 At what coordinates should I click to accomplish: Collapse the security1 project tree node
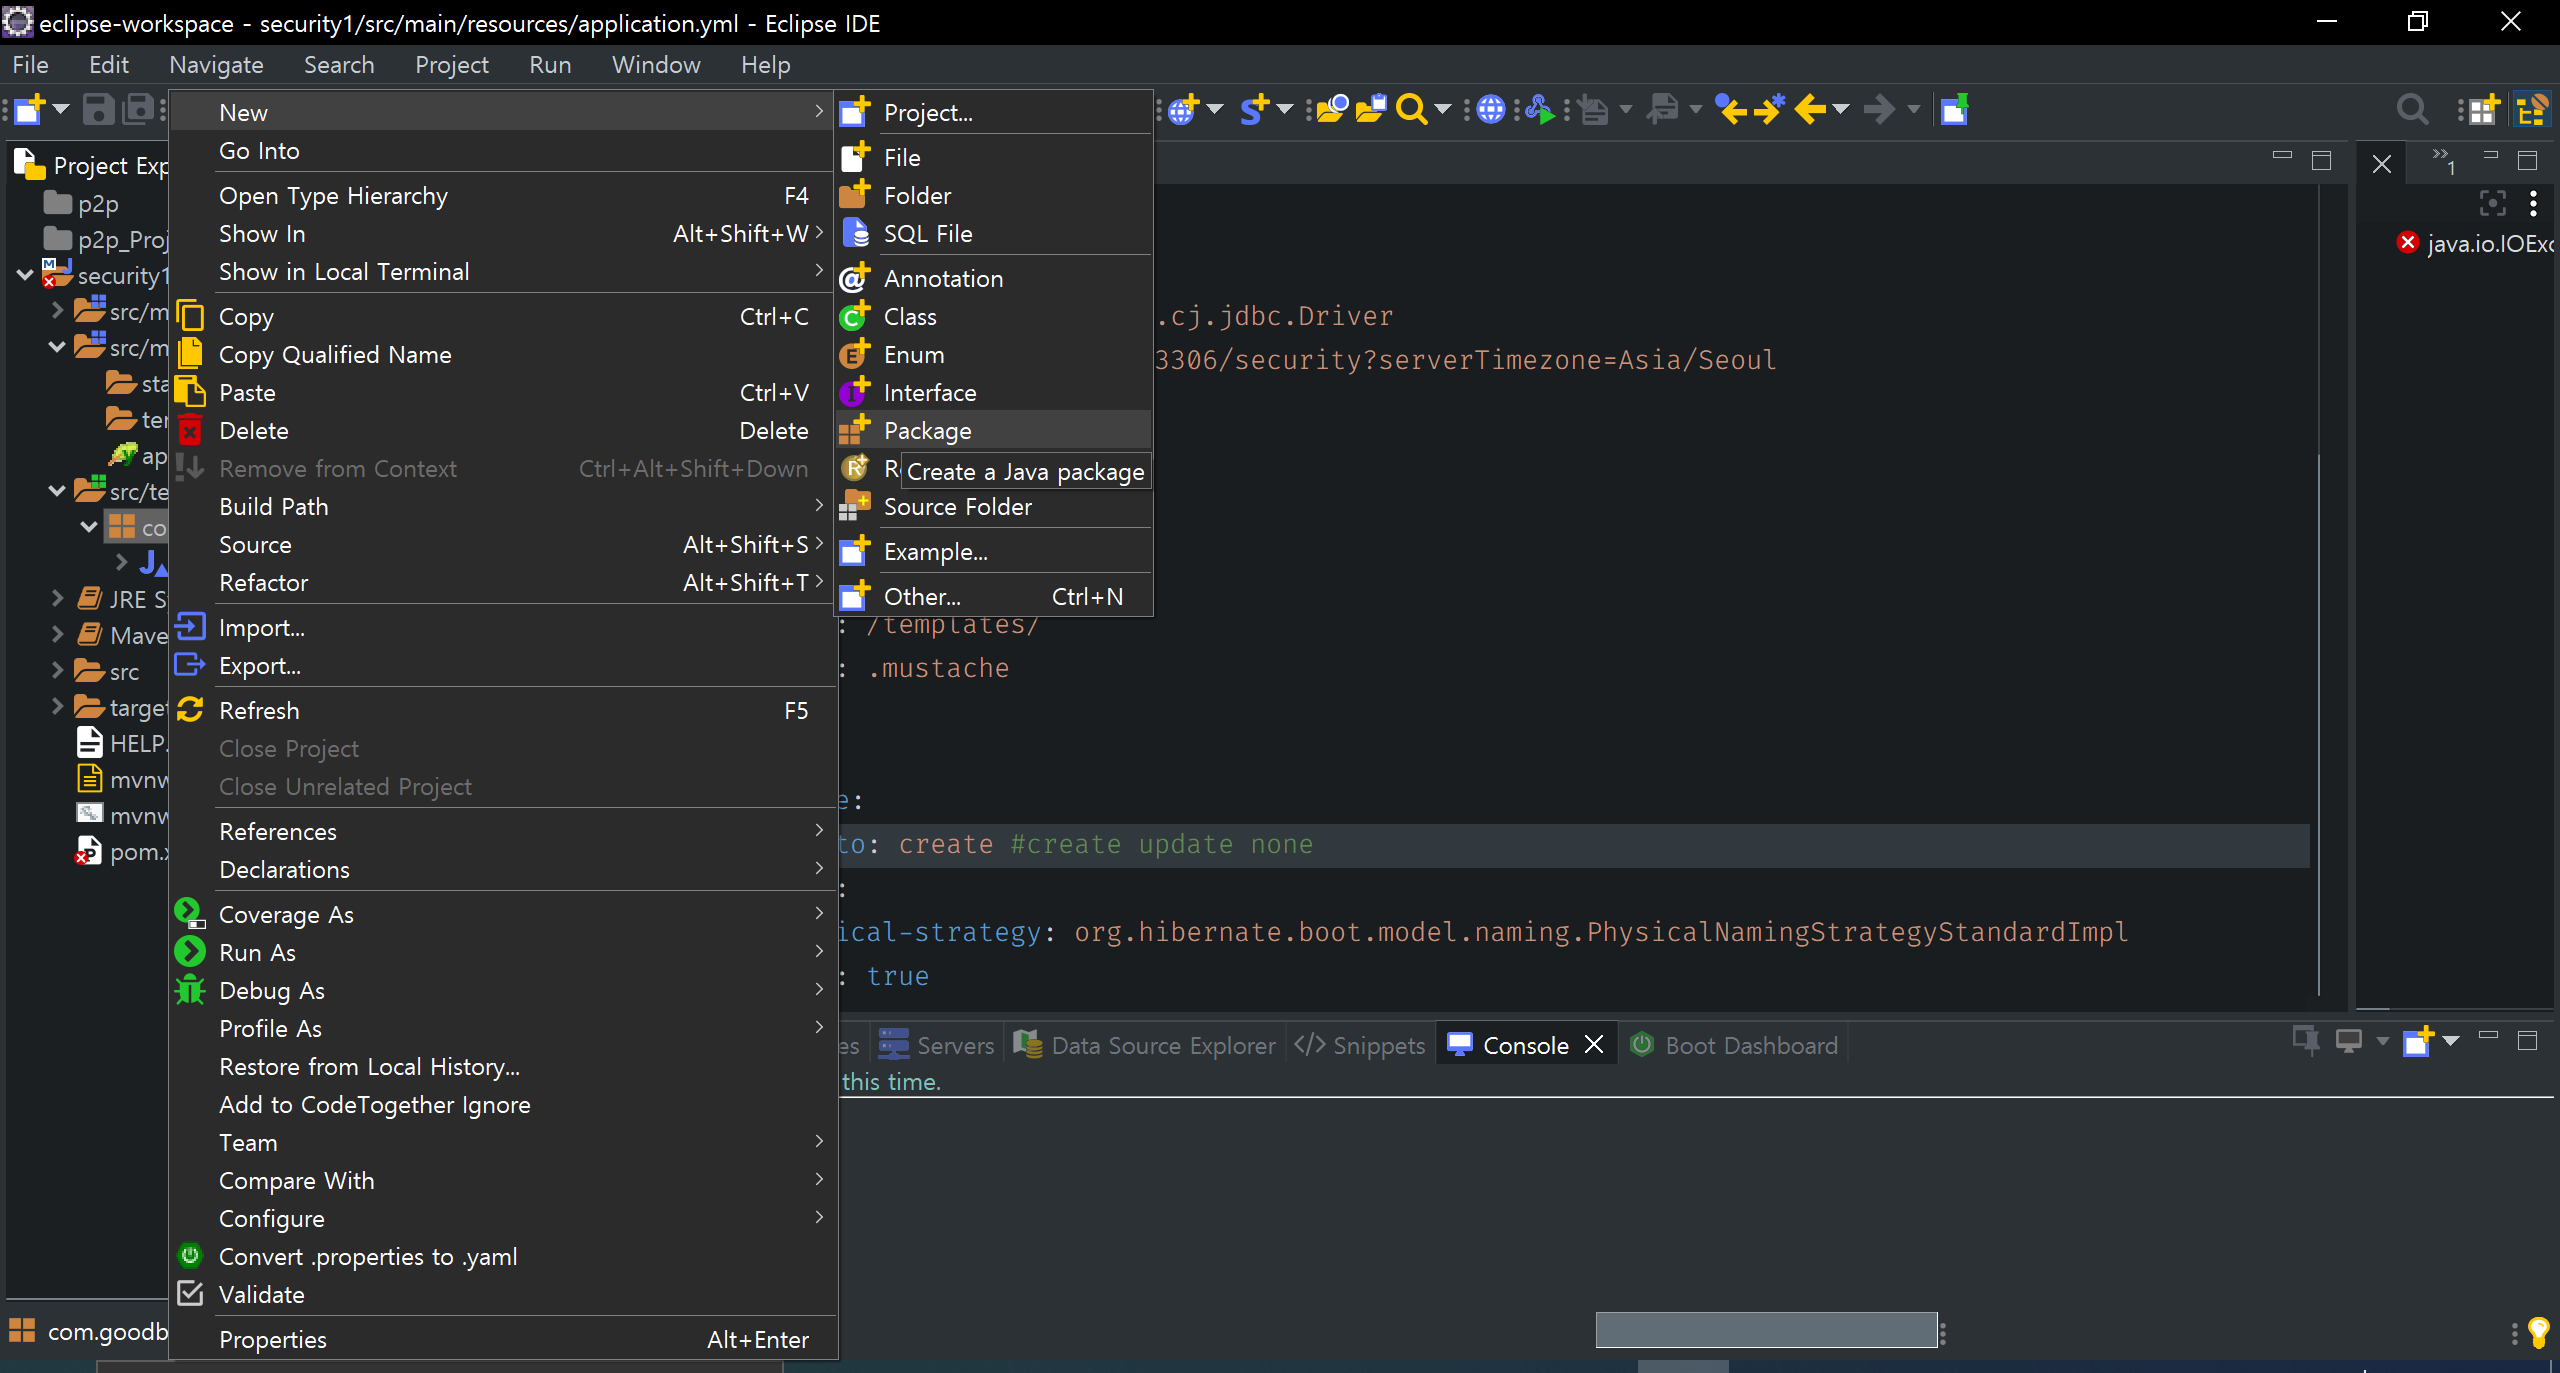(25, 275)
